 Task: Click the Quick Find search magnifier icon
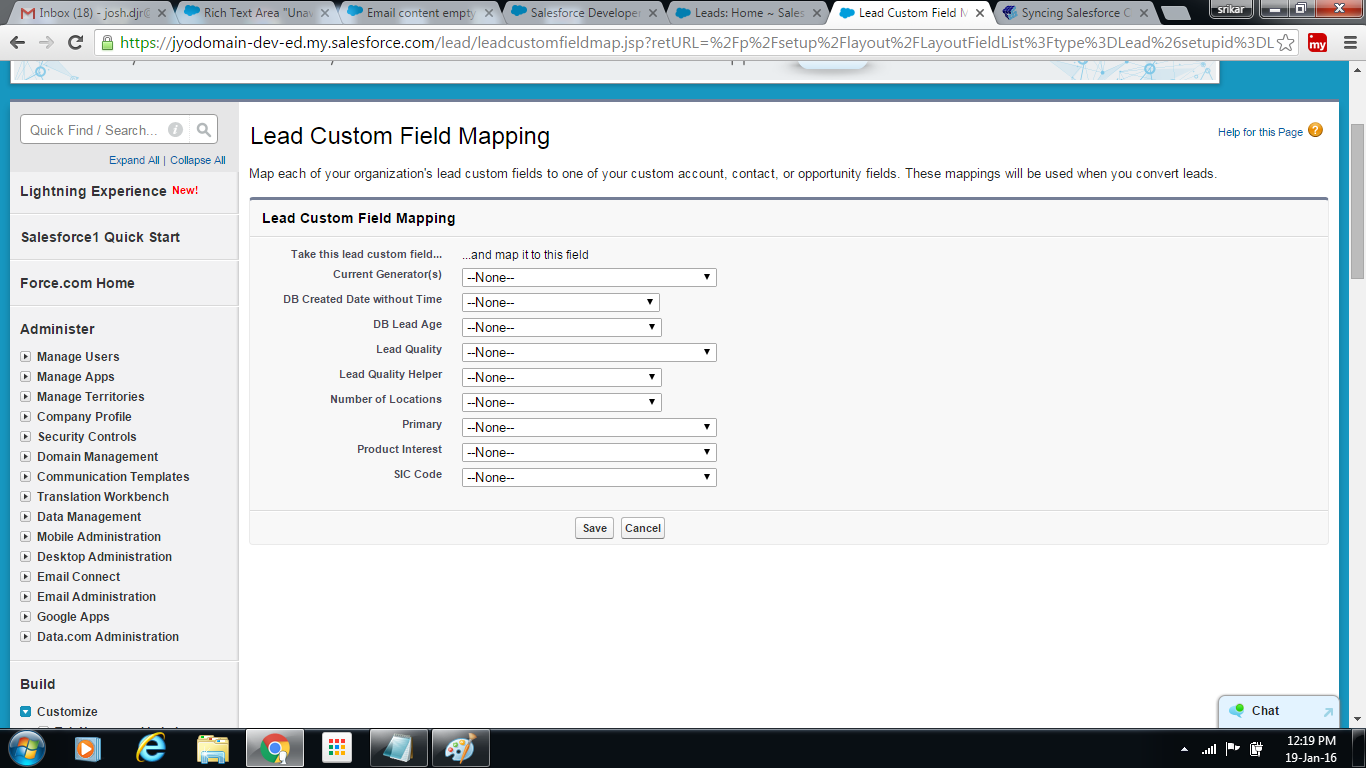(204, 130)
